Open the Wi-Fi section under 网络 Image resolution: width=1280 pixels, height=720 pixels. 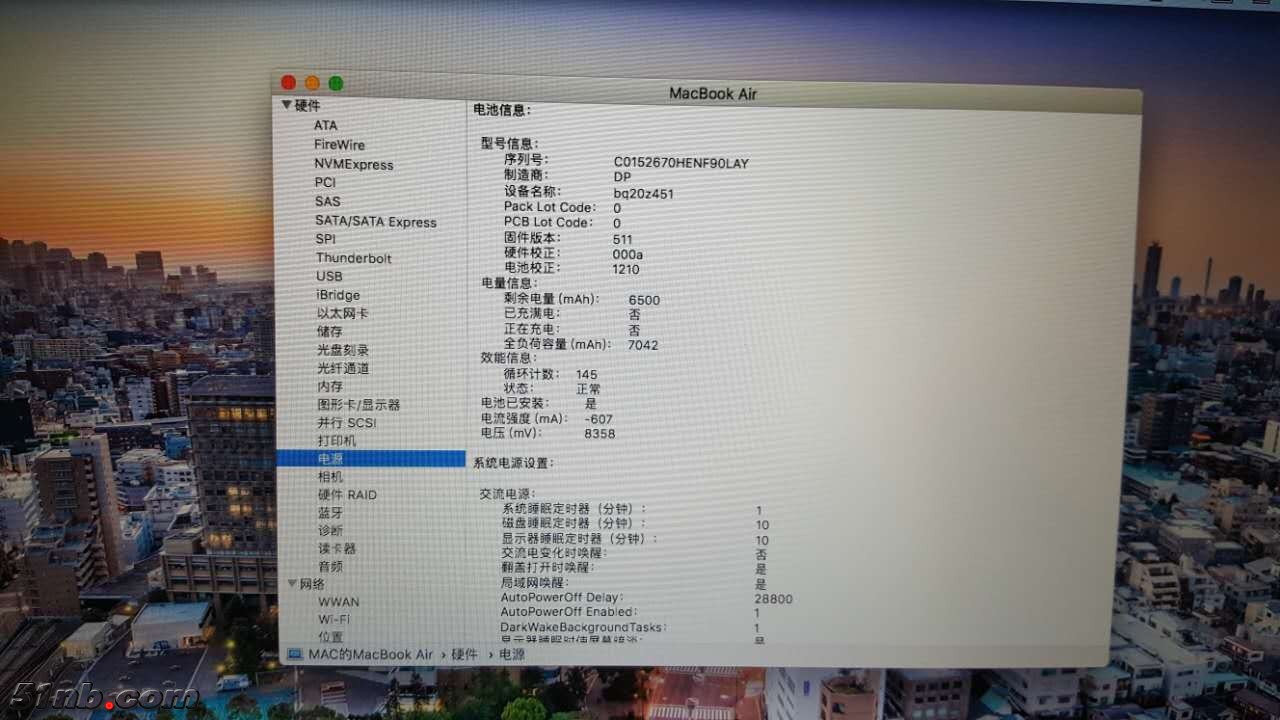tap(338, 619)
